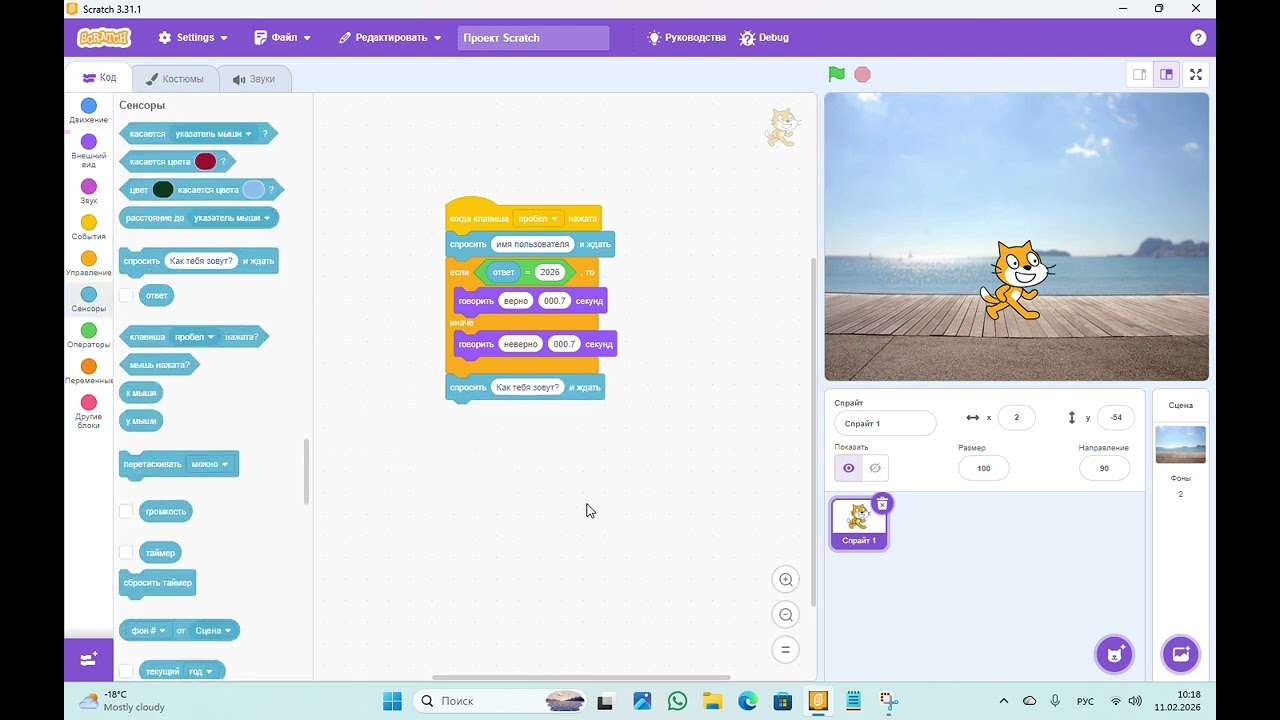Expand the расстояние до target dropdown
Viewport: 1280px width, 720px height.
(x=232, y=218)
